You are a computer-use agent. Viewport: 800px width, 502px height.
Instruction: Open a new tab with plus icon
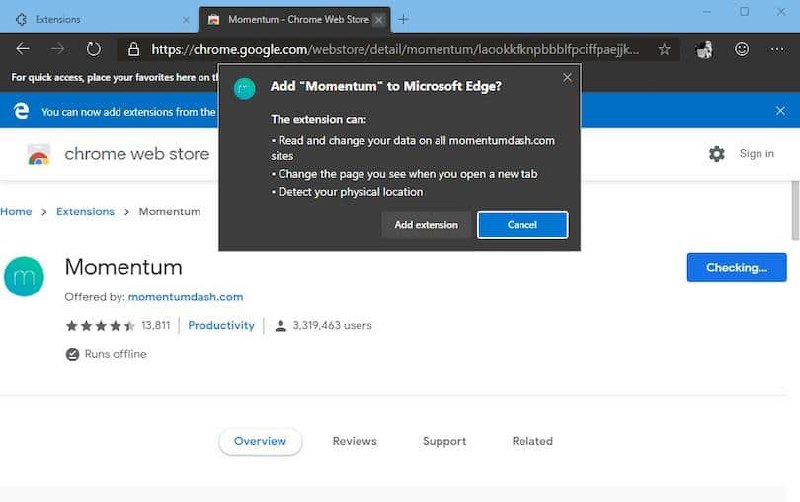(x=403, y=19)
